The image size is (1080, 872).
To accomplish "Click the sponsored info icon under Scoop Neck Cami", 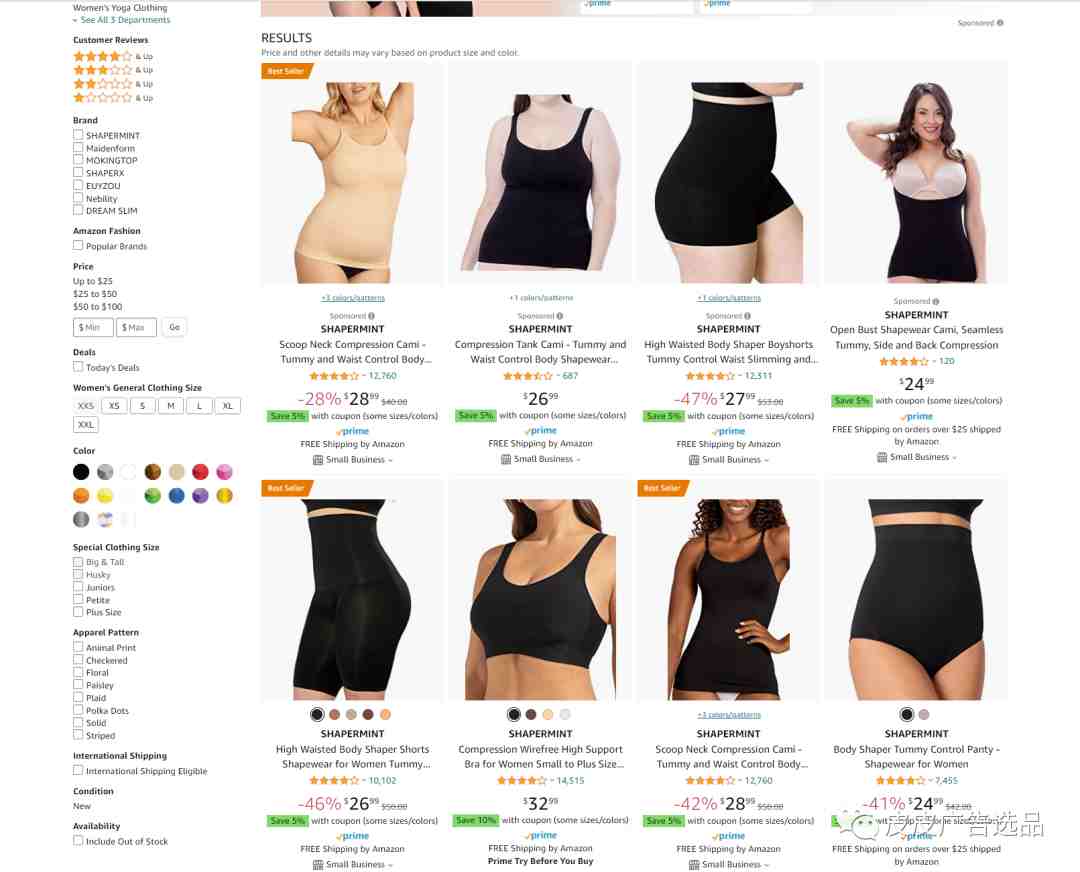I will click(x=371, y=316).
